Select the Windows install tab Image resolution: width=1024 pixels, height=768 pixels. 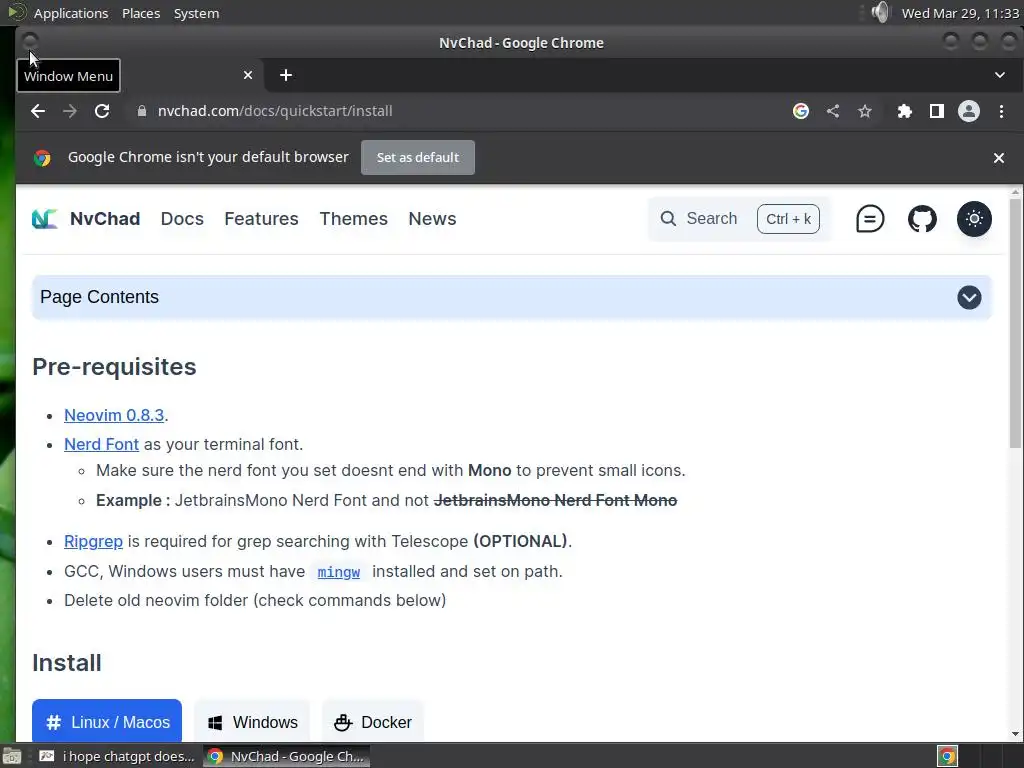(252, 722)
